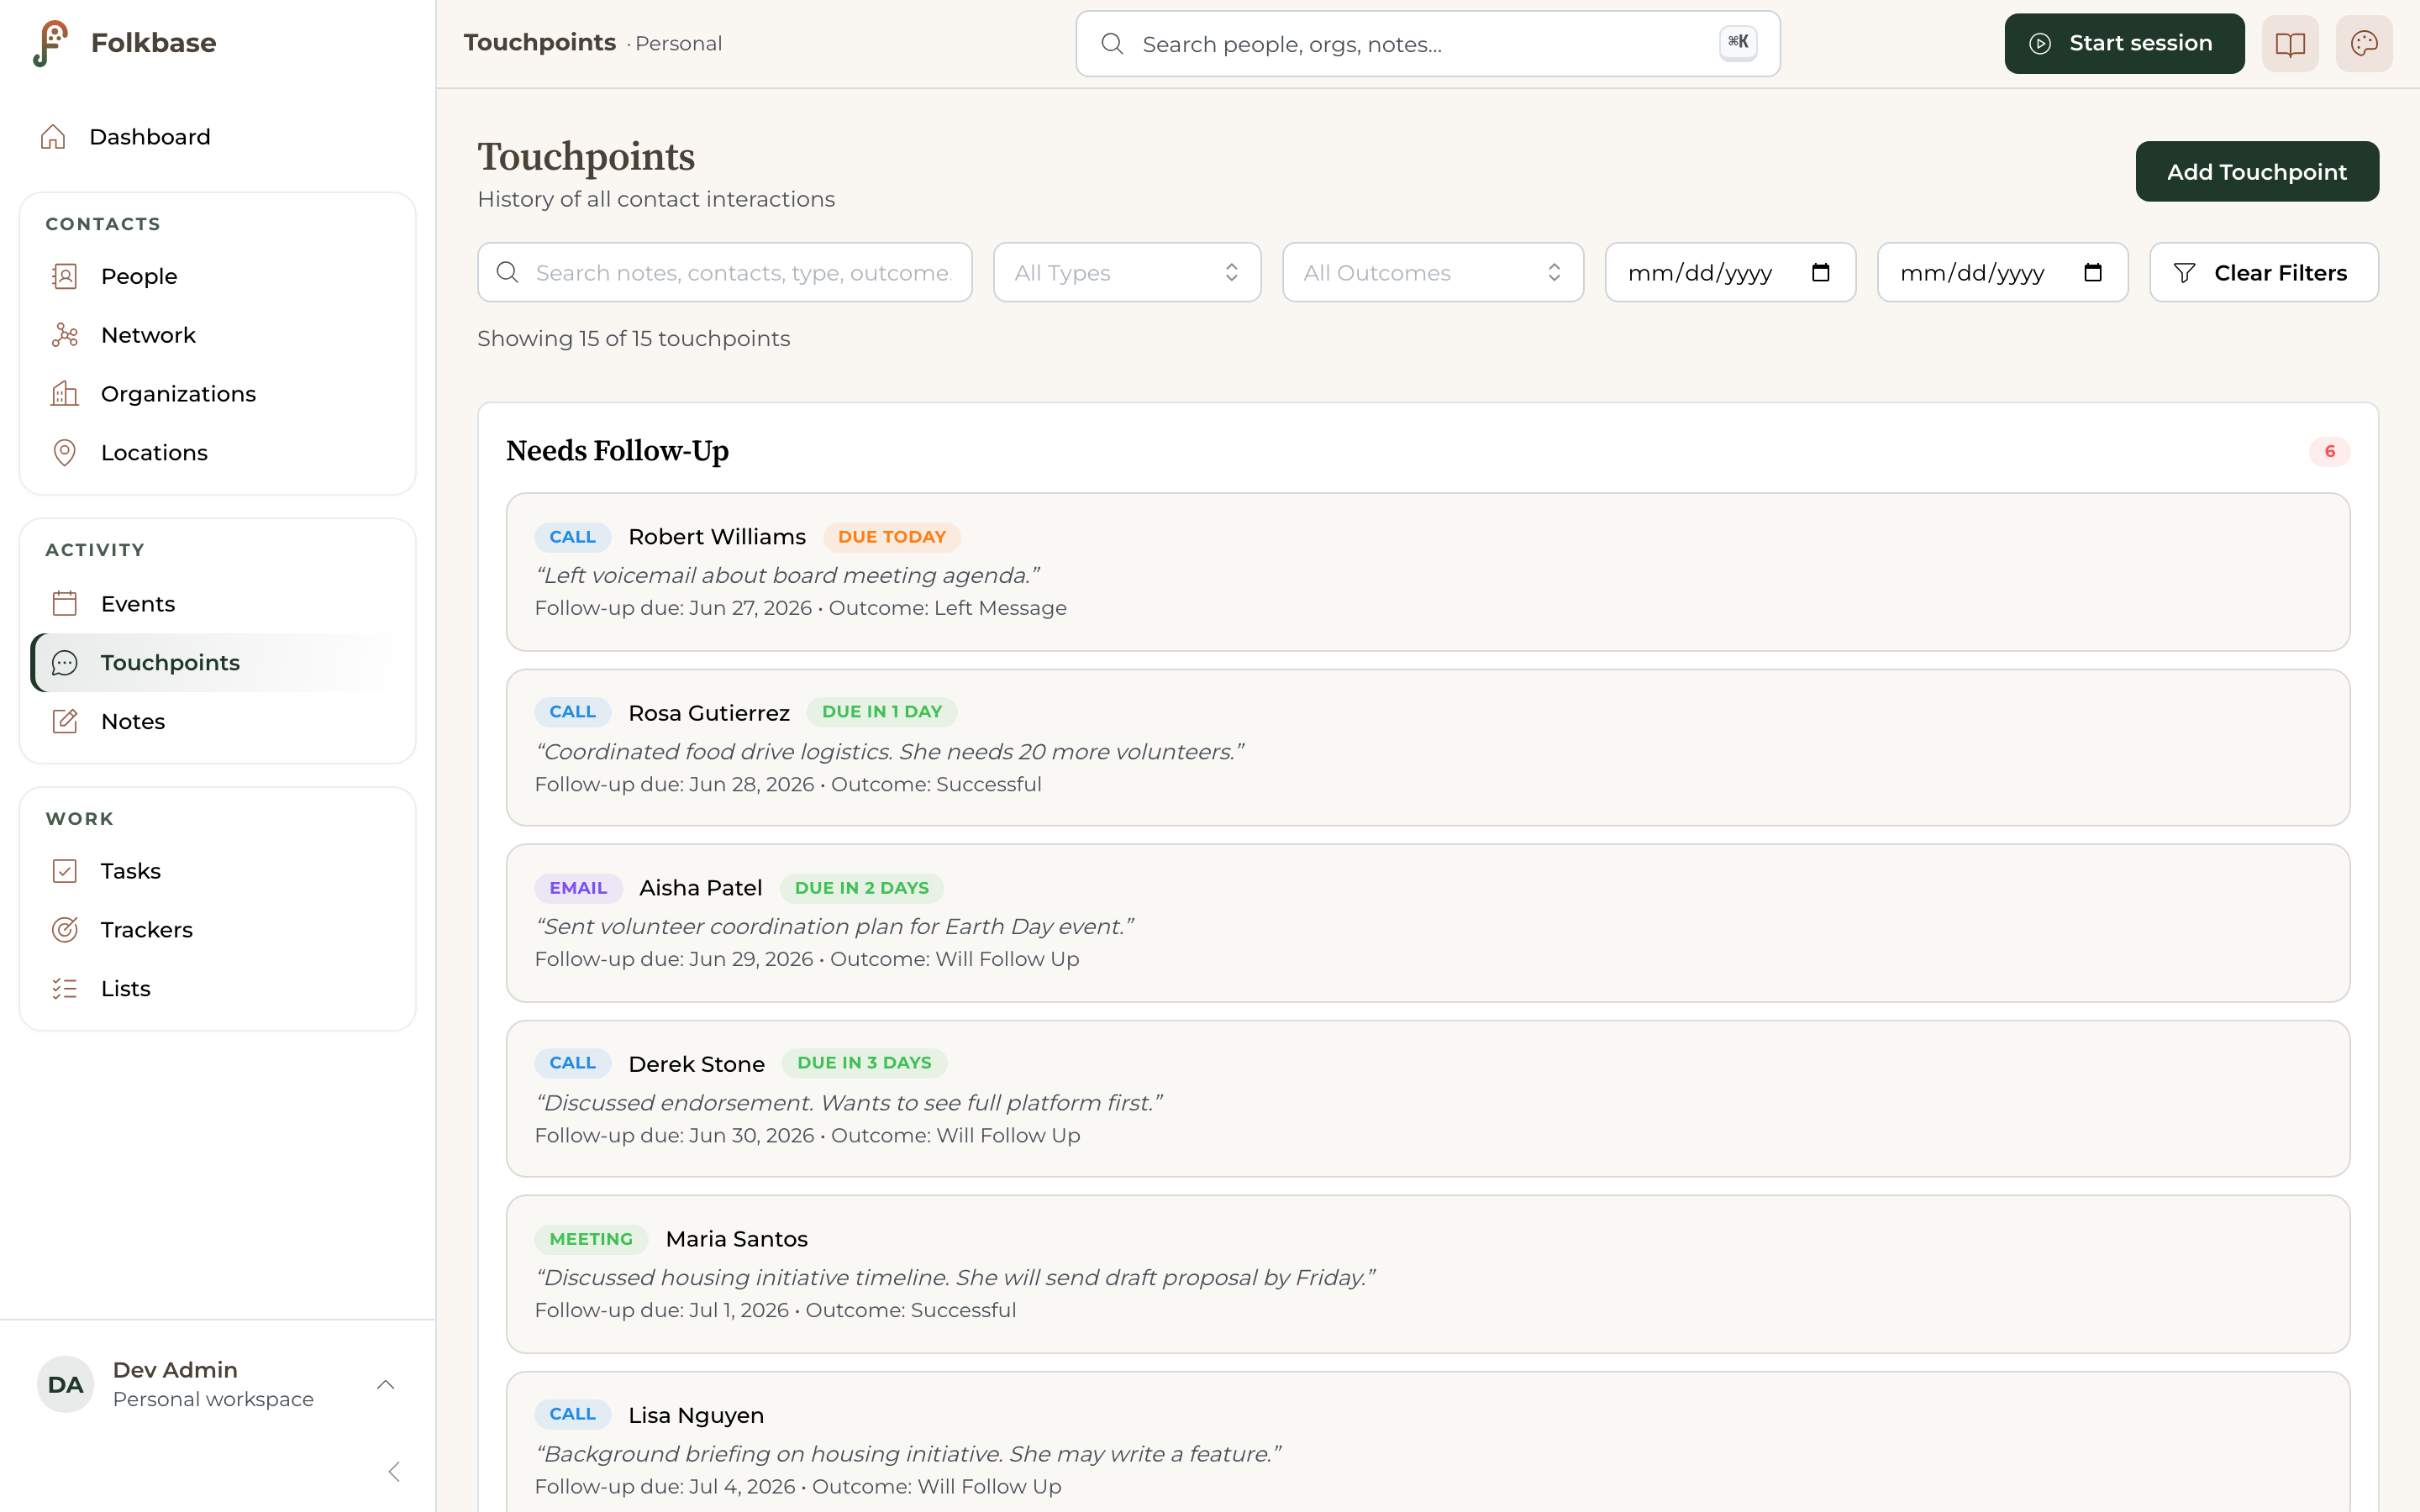
Task: Click the end date mm/dd/yyyy field
Action: point(2002,273)
